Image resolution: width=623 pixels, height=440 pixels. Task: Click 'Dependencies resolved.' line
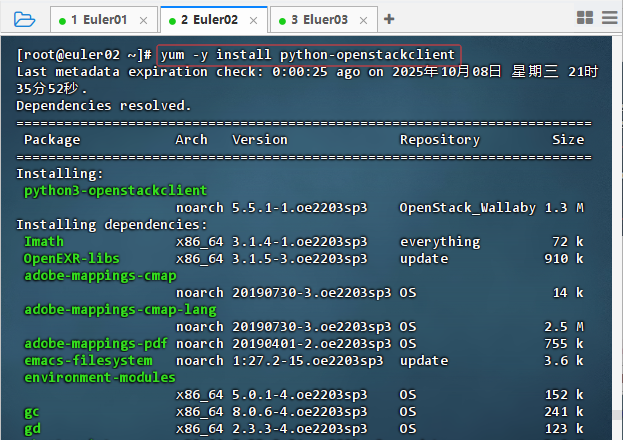(104, 106)
